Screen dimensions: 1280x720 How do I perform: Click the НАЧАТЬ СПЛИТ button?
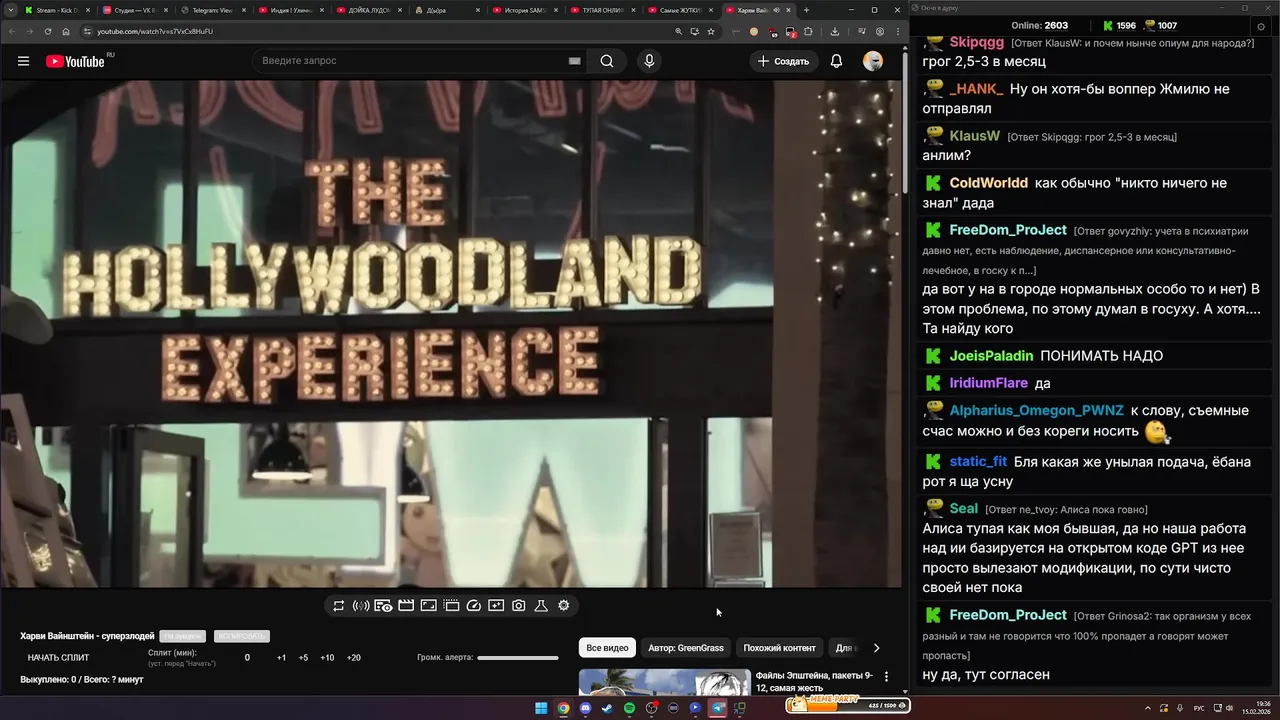58,658
